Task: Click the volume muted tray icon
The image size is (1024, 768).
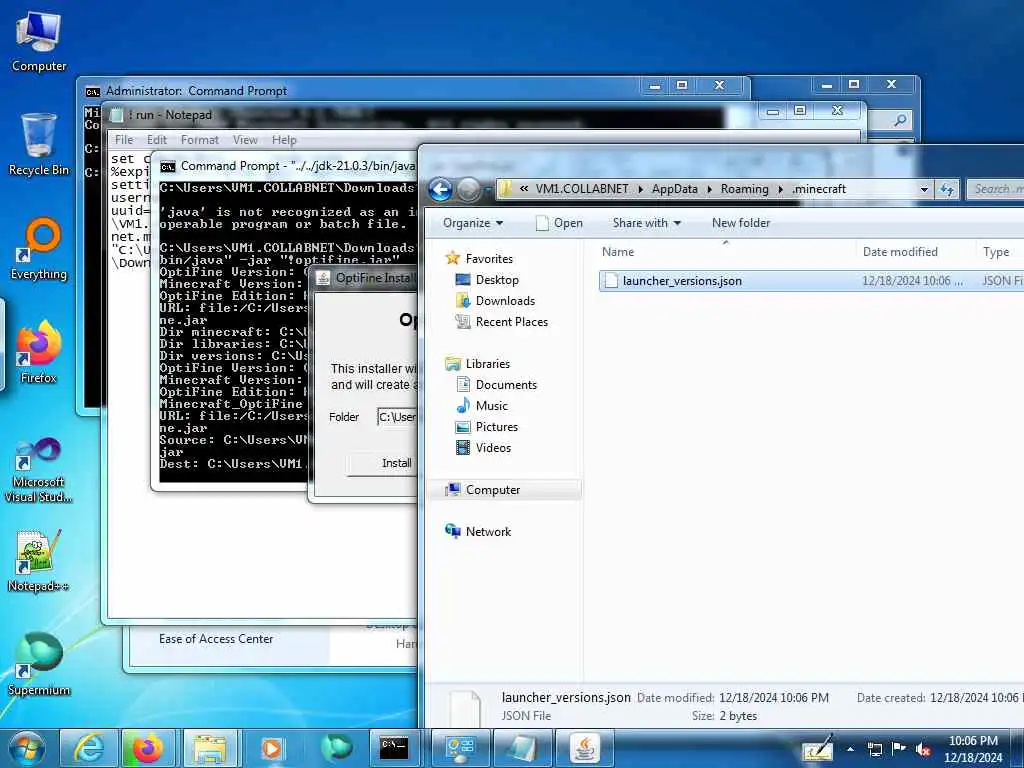Action: pos(923,750)
